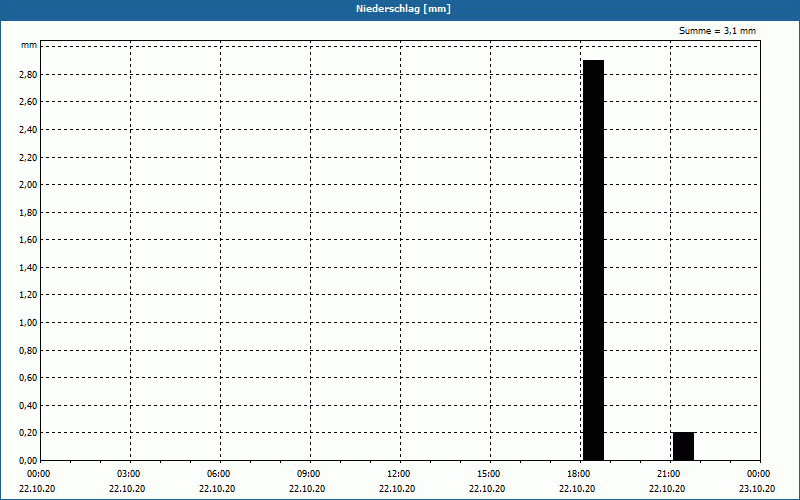Click the 06:00 time axis label
The image size is (800, 500).
(x=219, y=474)
